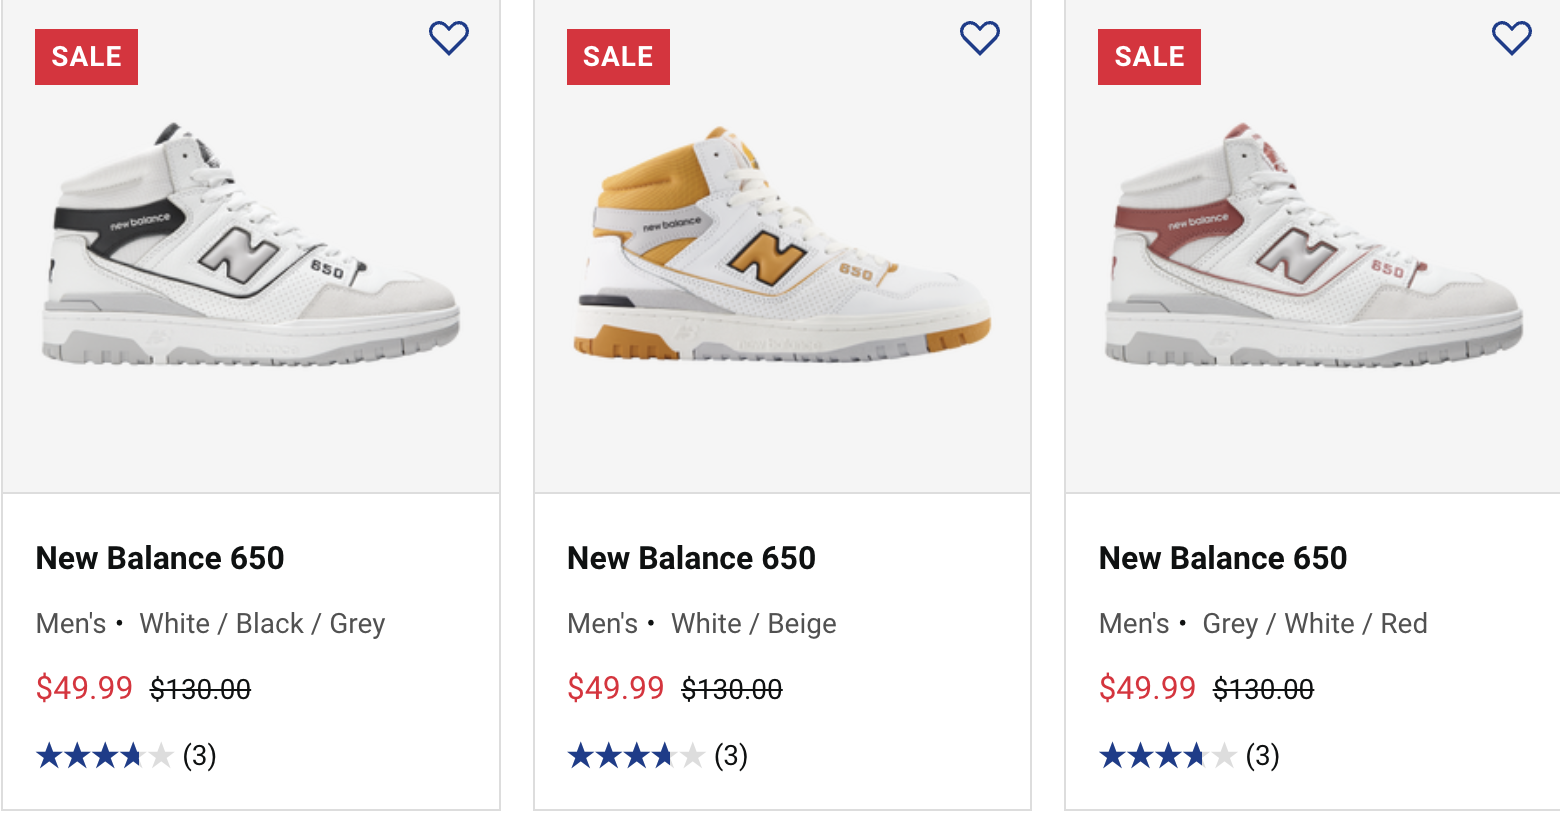Click the crossed-out $130.00 price on the Red shoe
Viewport: 1560px width, 814px height.
tap(1263, 689)
